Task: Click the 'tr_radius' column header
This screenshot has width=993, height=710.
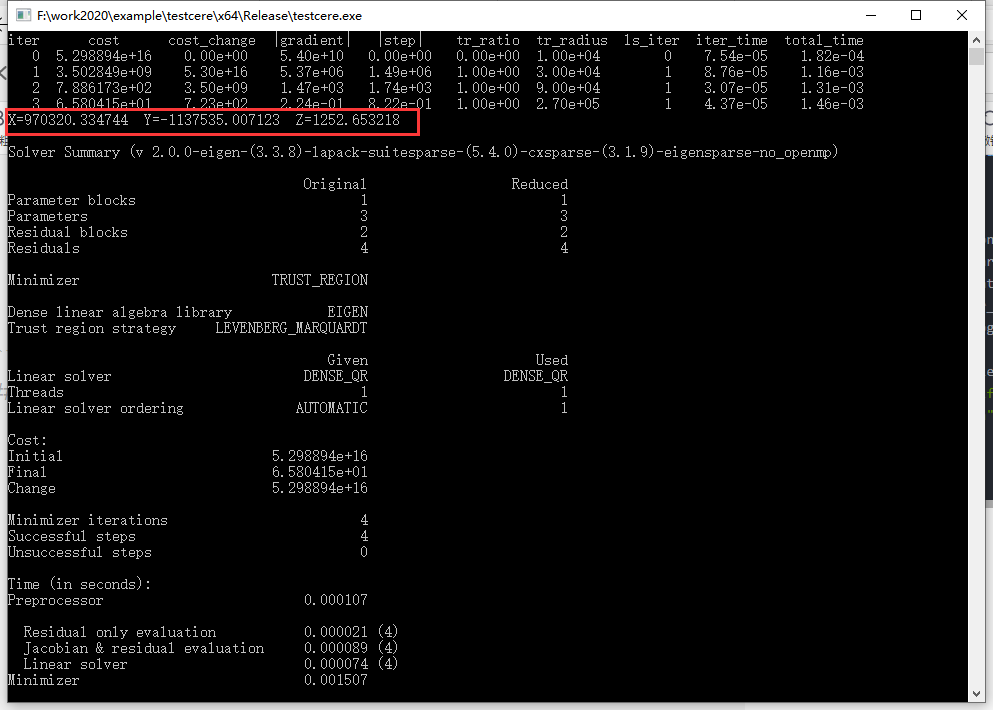Action: [572, 41]
